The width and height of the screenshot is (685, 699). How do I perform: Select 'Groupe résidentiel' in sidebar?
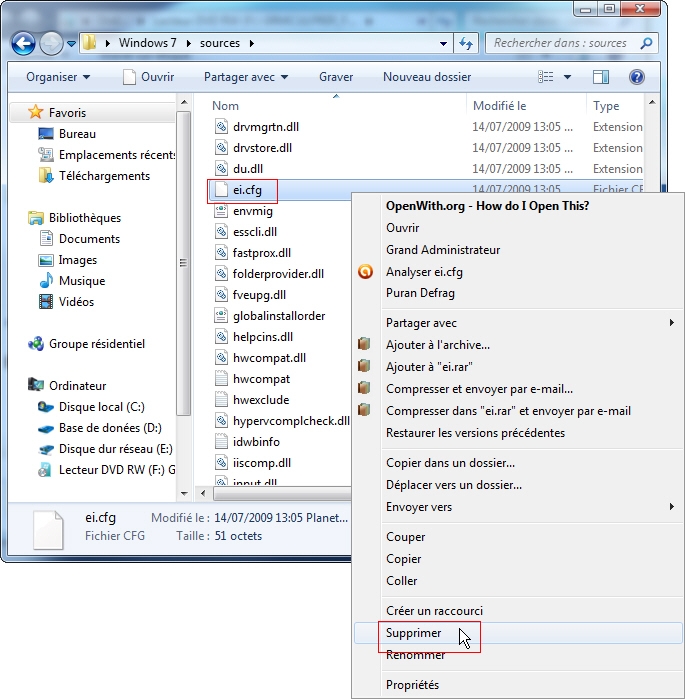pos(97,344)
